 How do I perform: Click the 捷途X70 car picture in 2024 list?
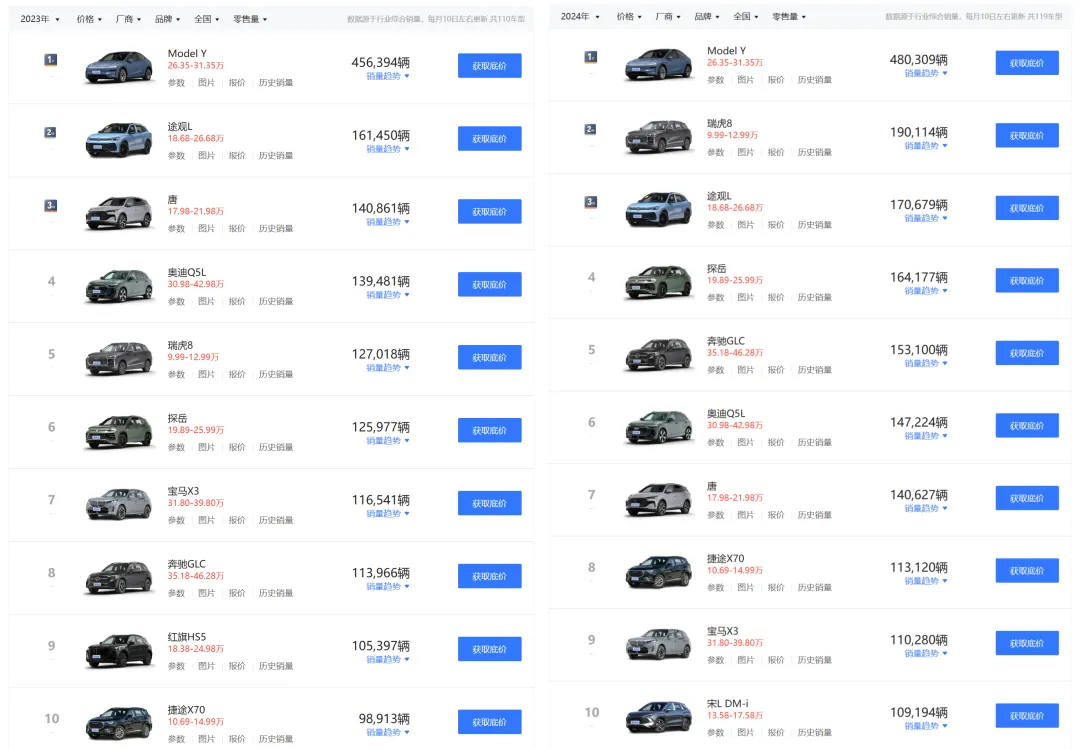tap(658, 572)
